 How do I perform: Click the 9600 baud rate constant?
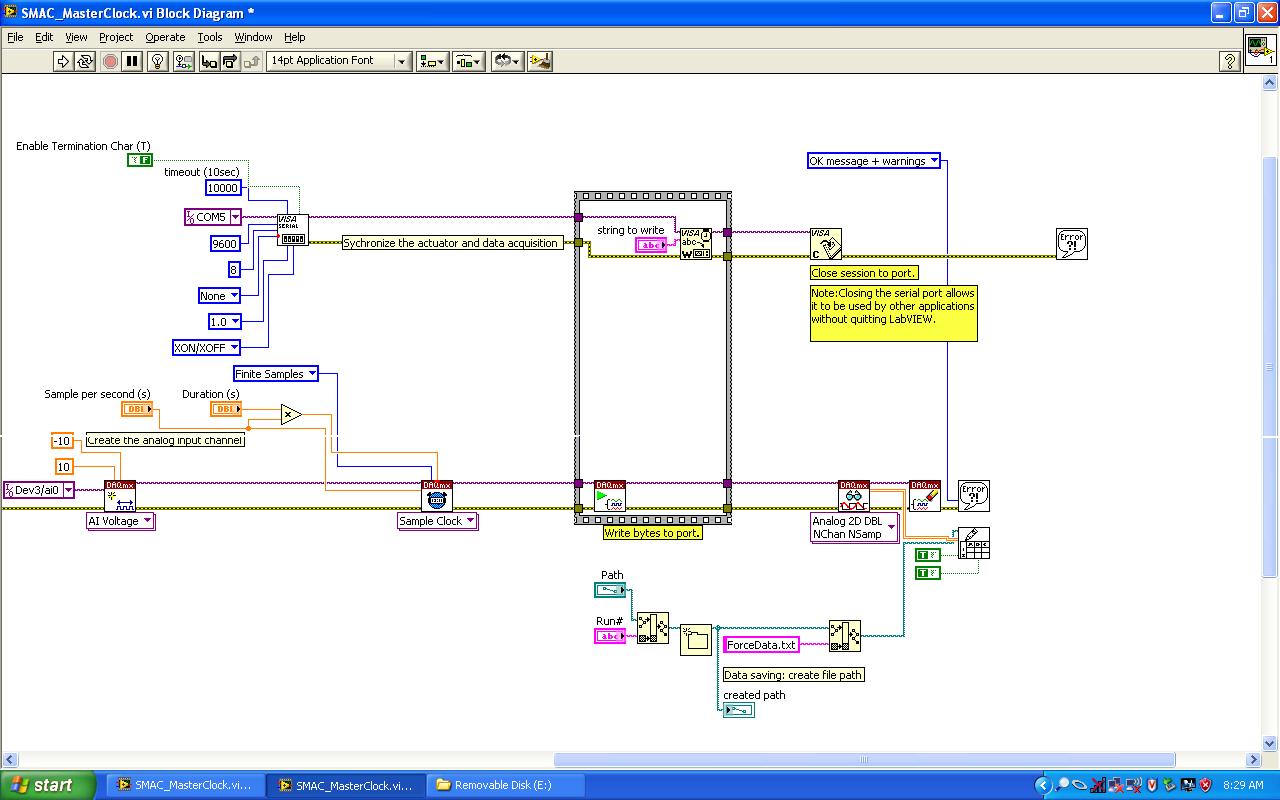(x=225, y=244)
